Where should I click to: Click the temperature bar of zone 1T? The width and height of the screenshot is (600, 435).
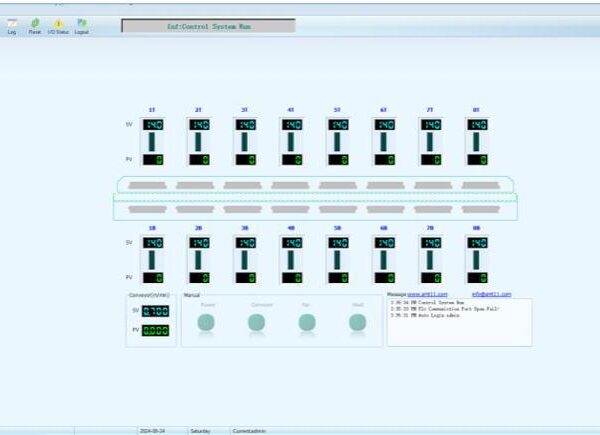(152, 142)
